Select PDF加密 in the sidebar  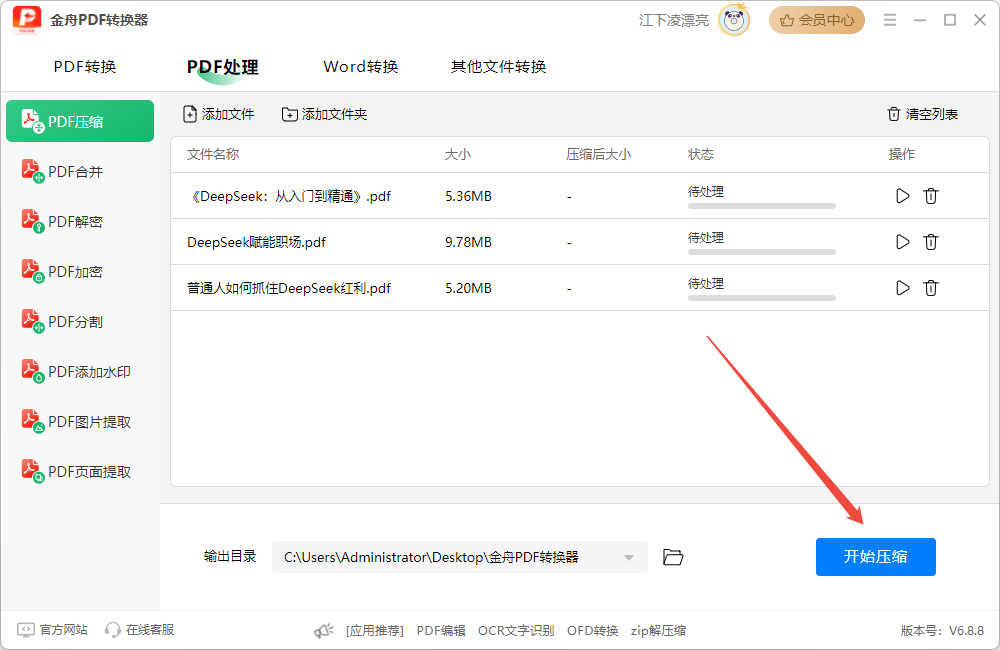[80, 272]
